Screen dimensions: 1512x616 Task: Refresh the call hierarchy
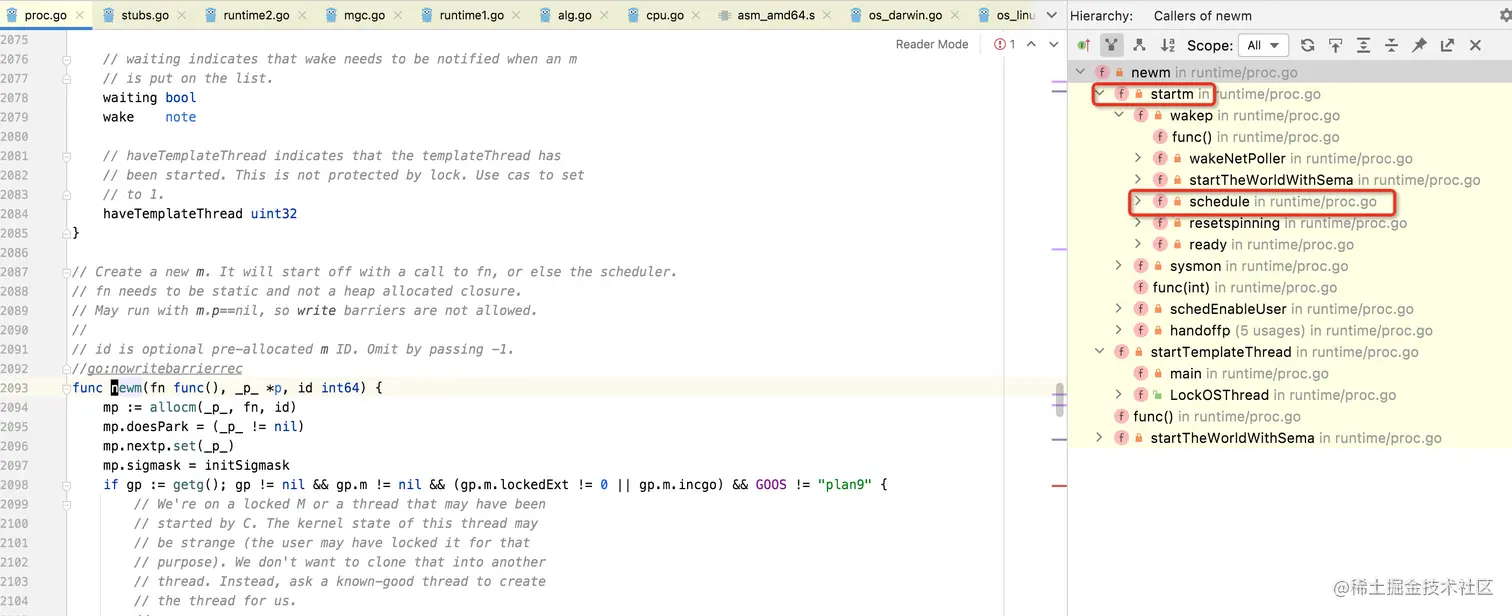tap(1307, 45)
